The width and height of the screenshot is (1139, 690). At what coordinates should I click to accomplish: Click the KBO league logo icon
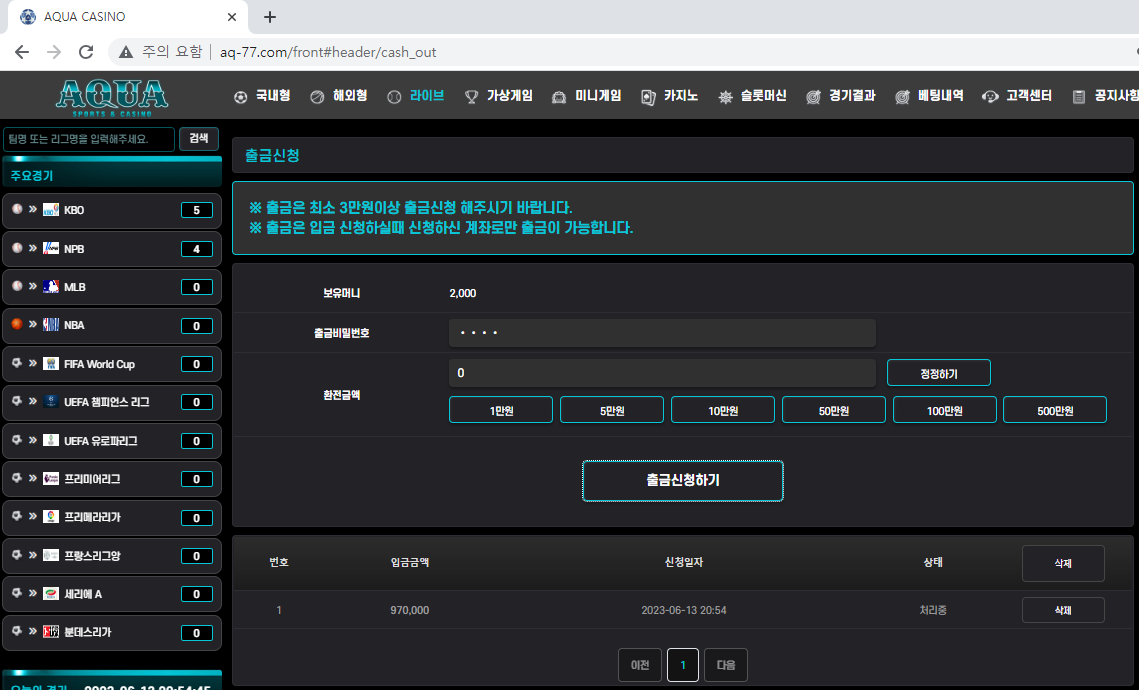point(51,210)
